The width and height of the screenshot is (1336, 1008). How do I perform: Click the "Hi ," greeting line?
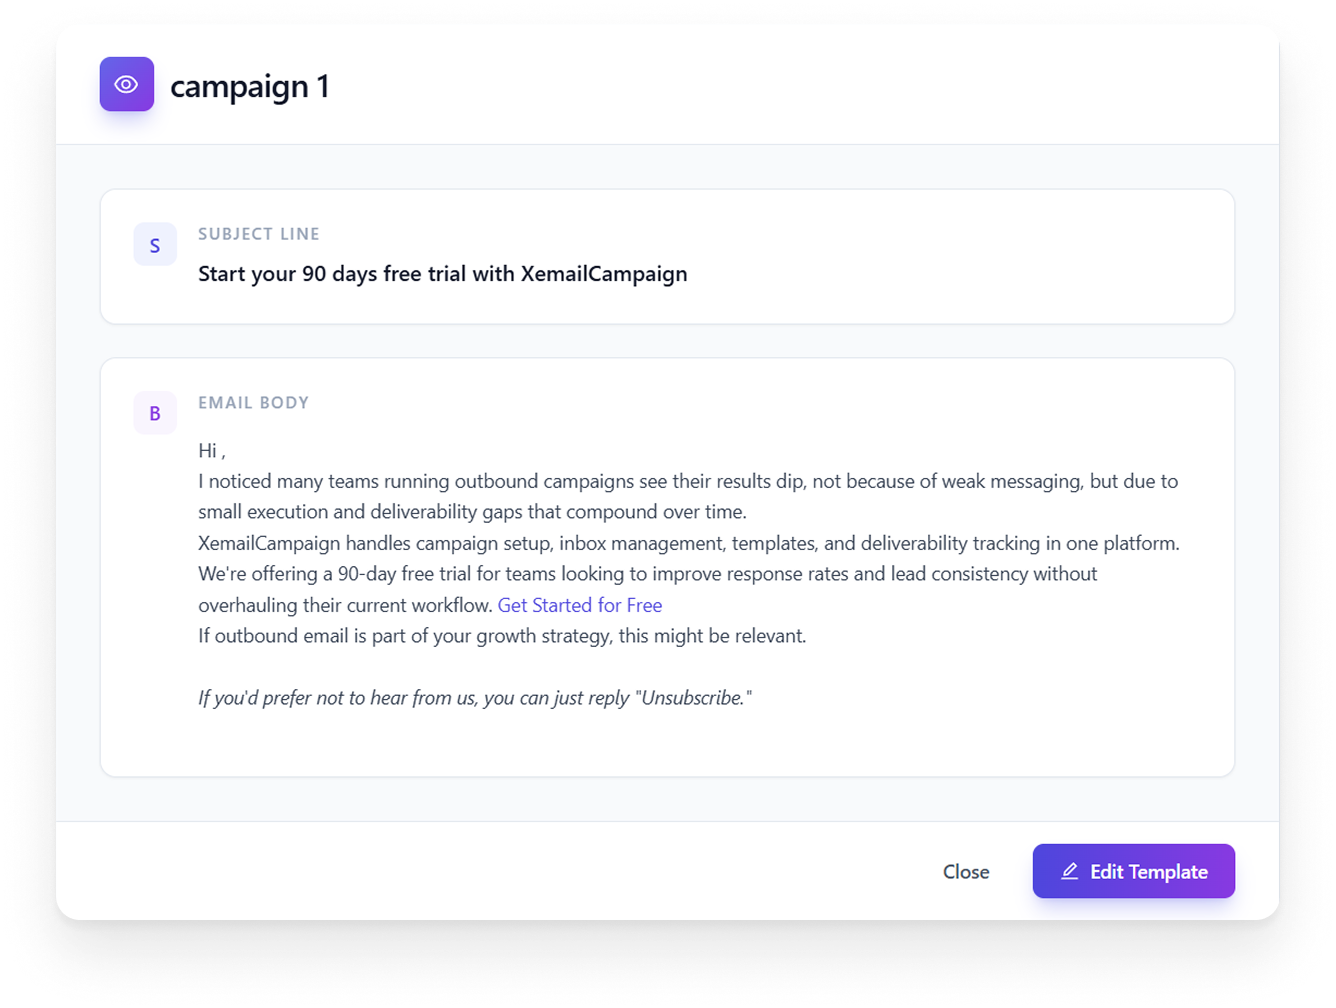(x=212, y=450)
